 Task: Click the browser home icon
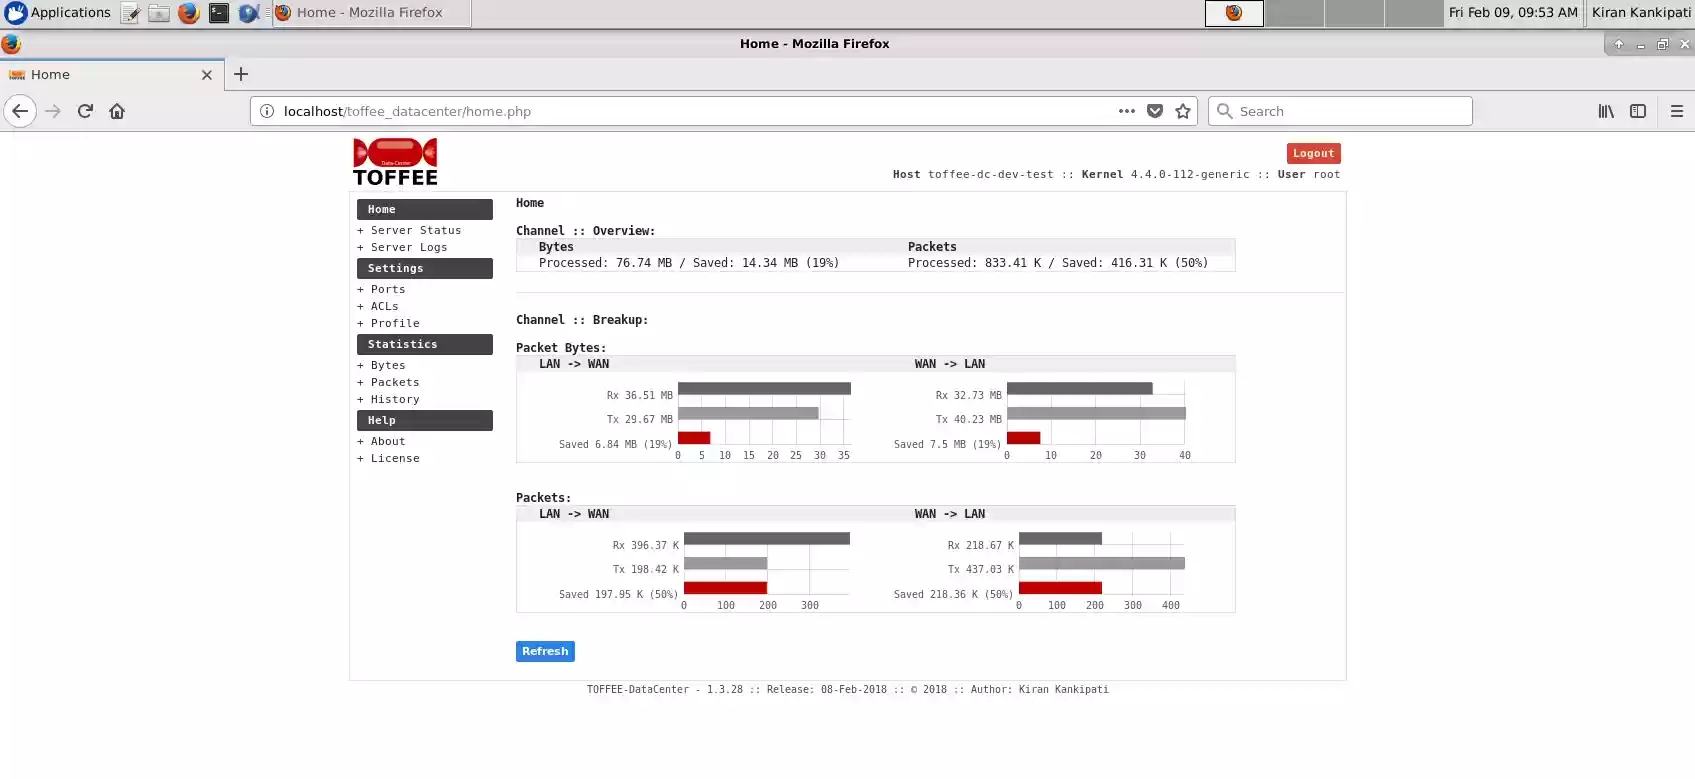(117, 111)
